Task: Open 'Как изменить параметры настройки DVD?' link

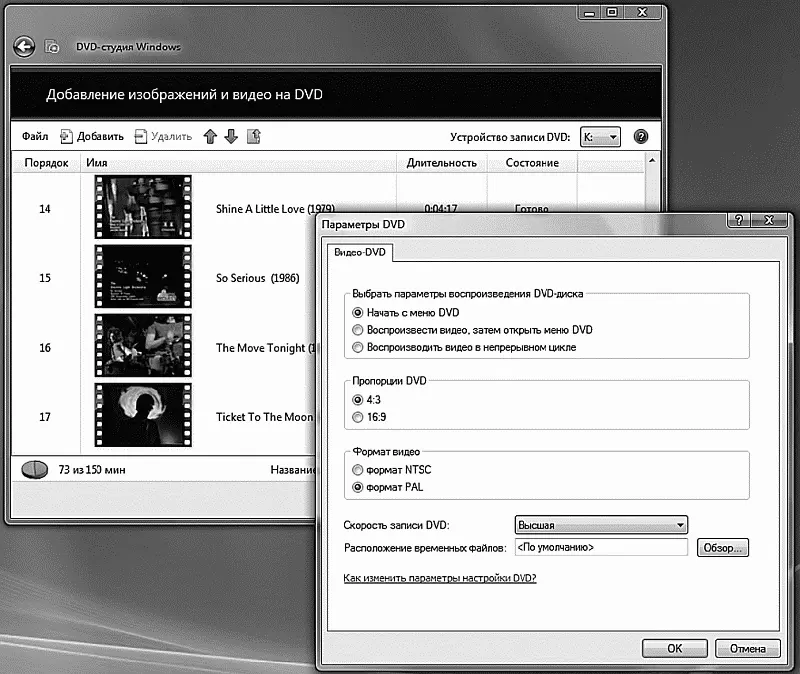Action: (440, 578)
